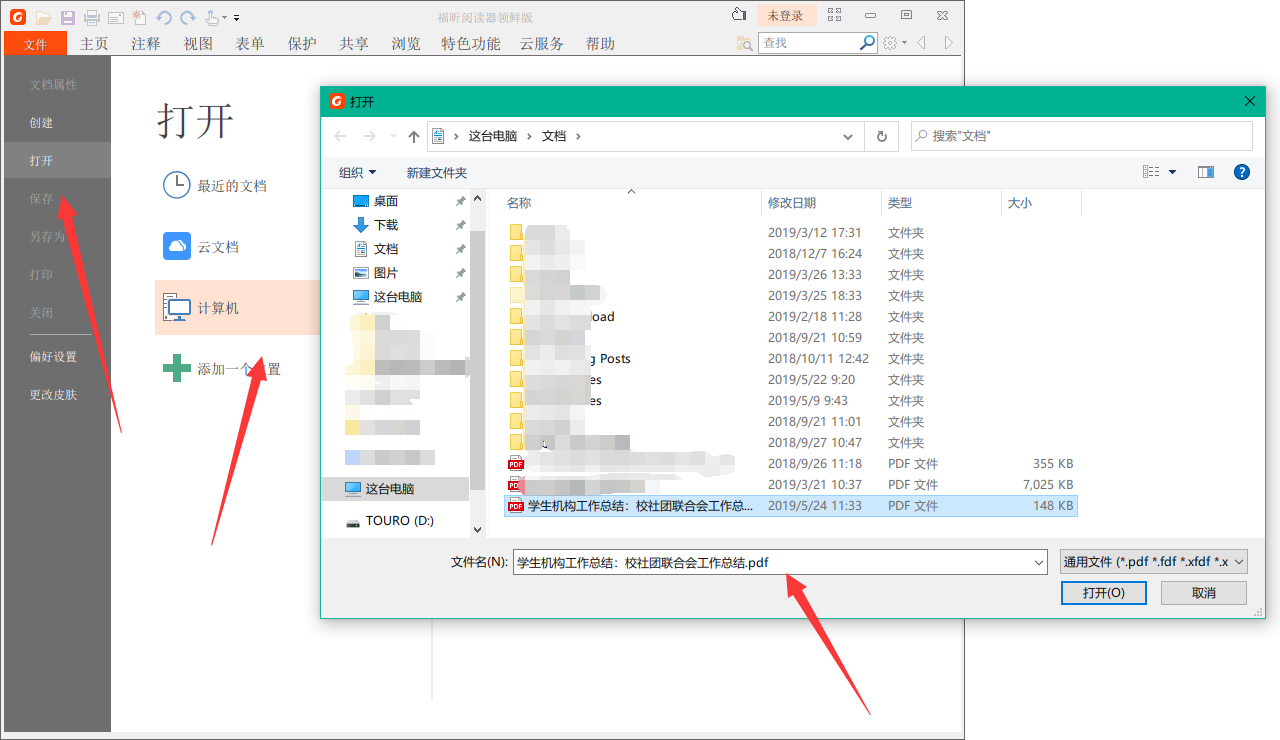Click the next result right triangle icon
This screenshot has width=1280, height=740.
(948, 43)
